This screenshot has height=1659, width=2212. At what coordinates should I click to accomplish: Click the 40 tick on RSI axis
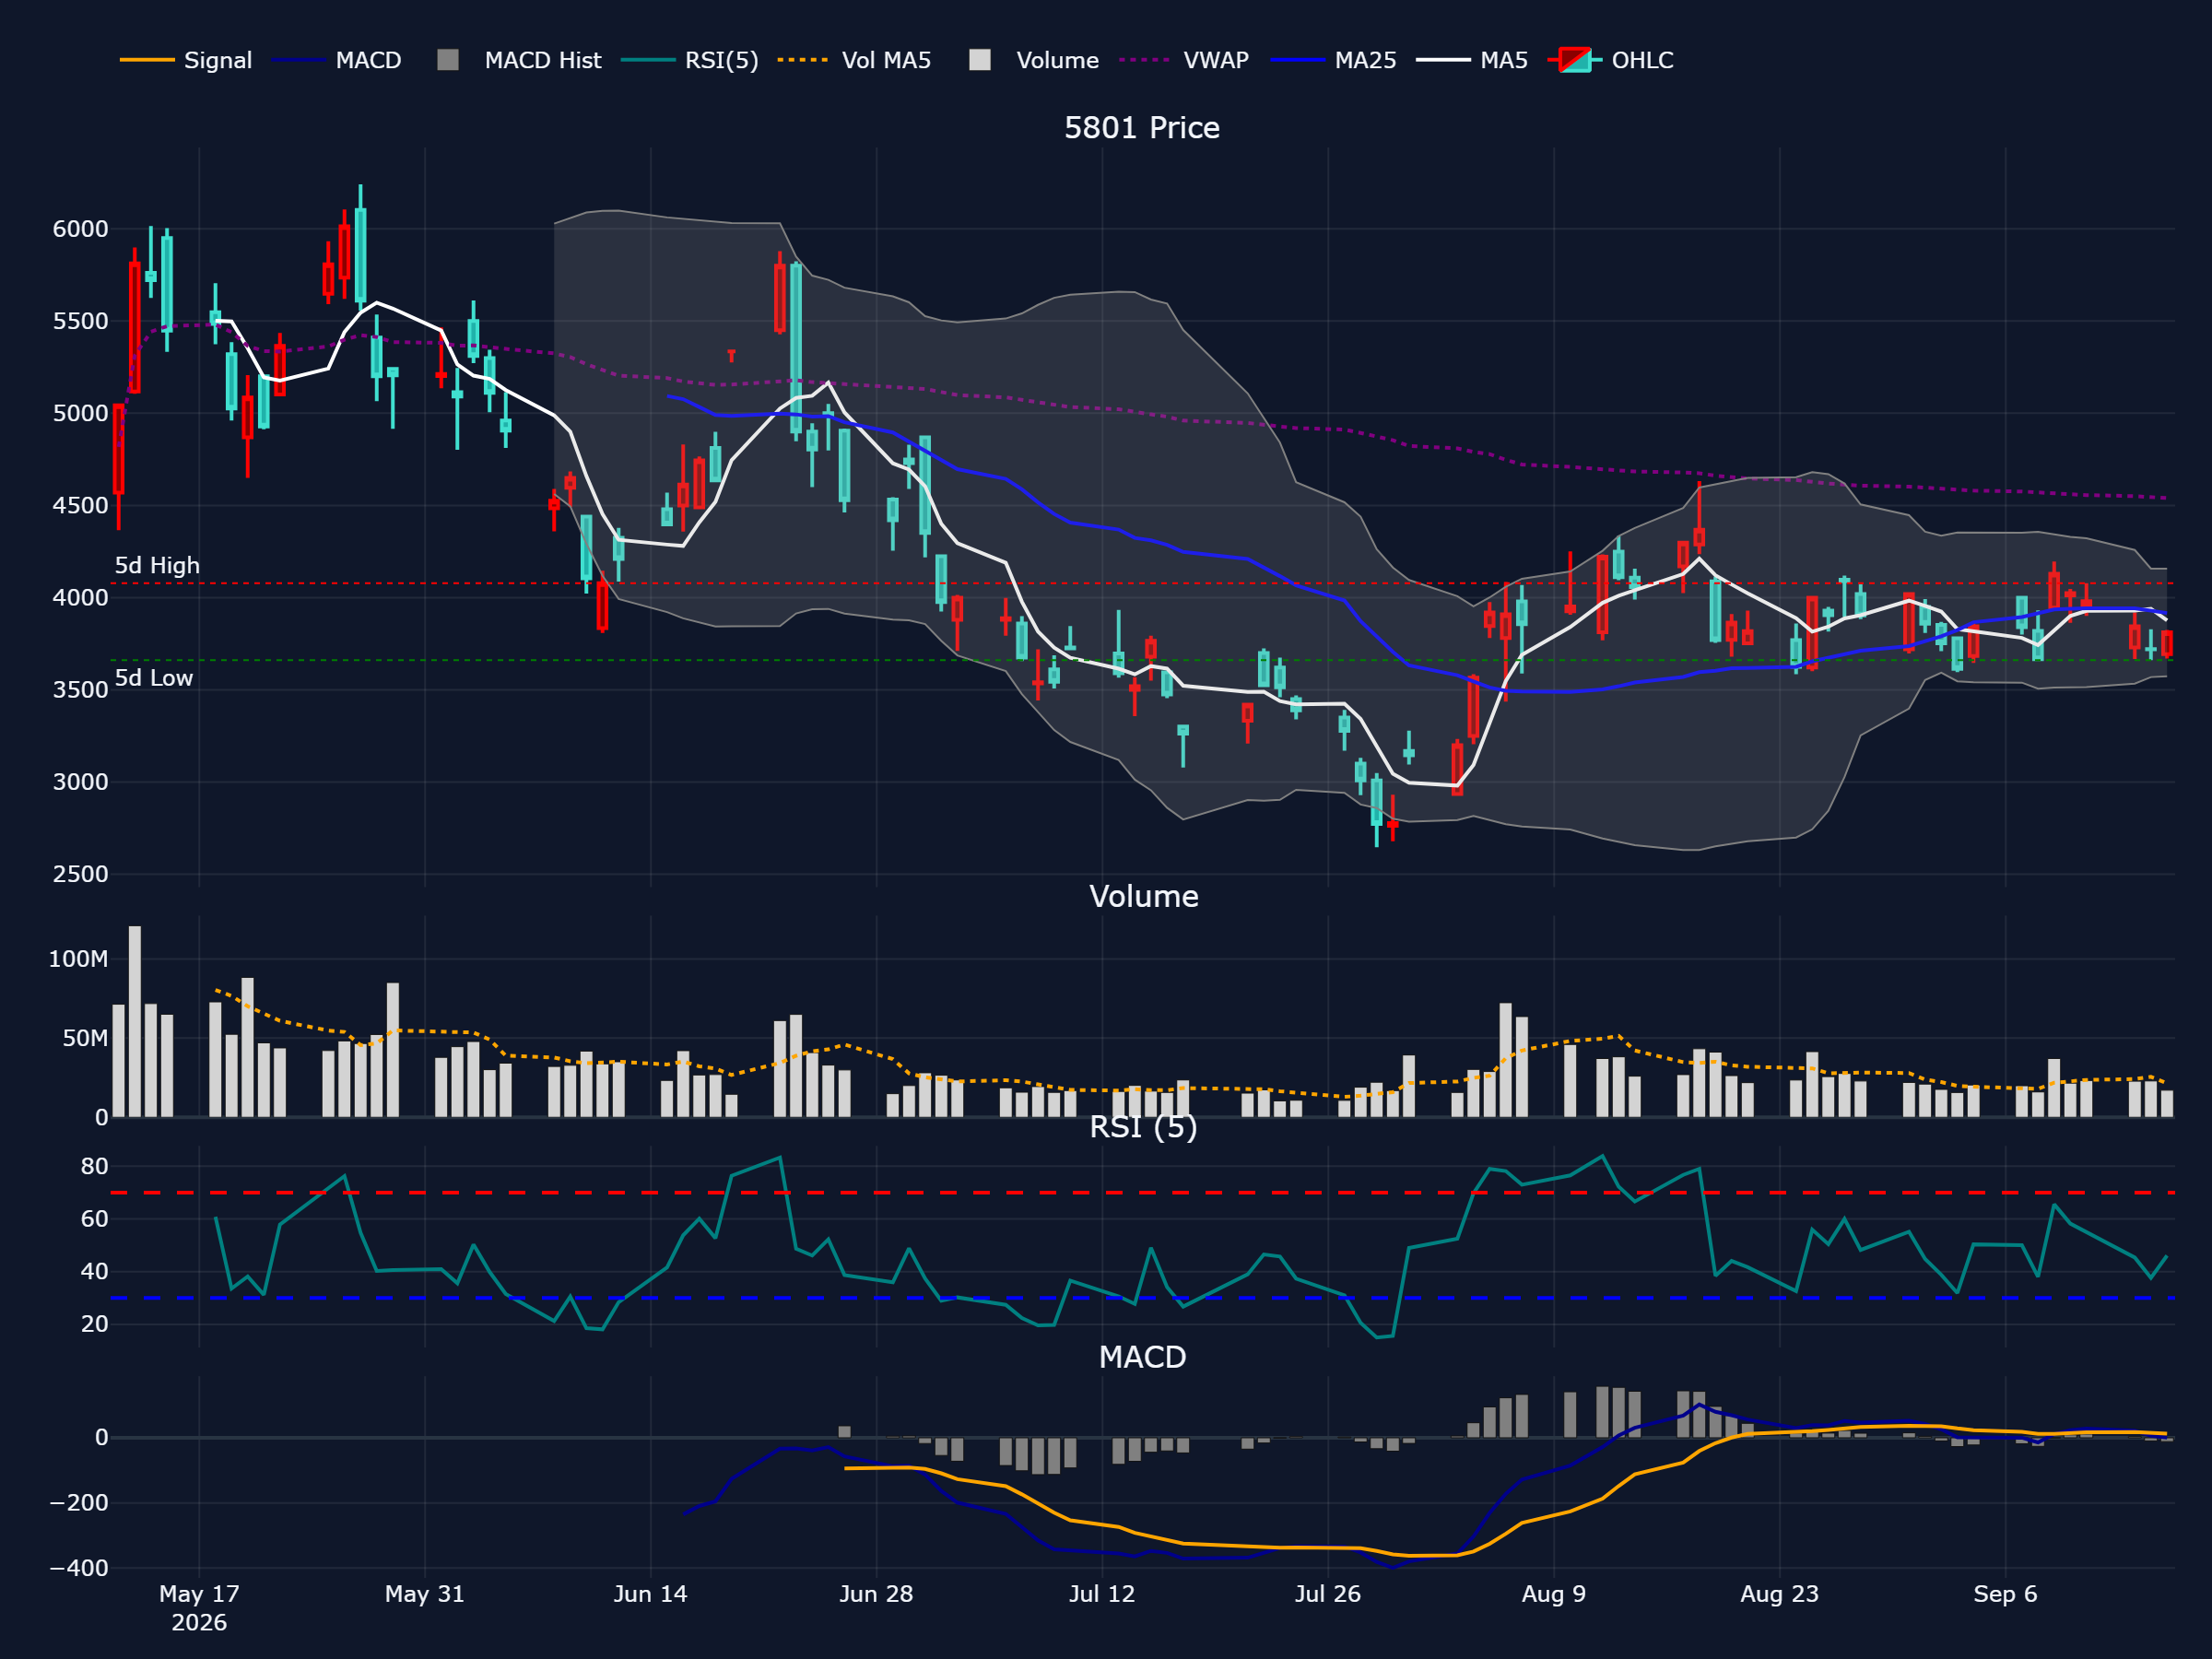[x=94, y=1271]
